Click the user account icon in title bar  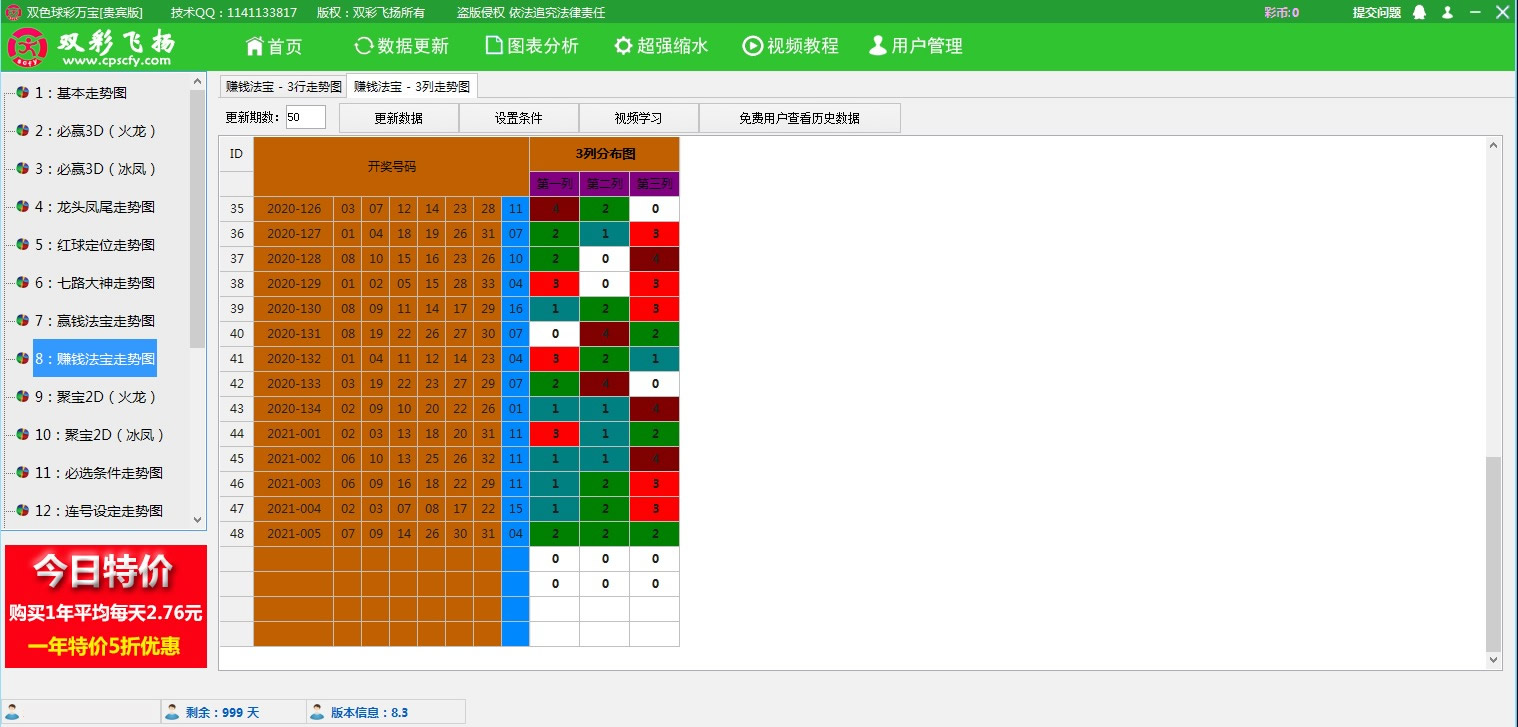pyautogui.click(x=1447, y=12)
